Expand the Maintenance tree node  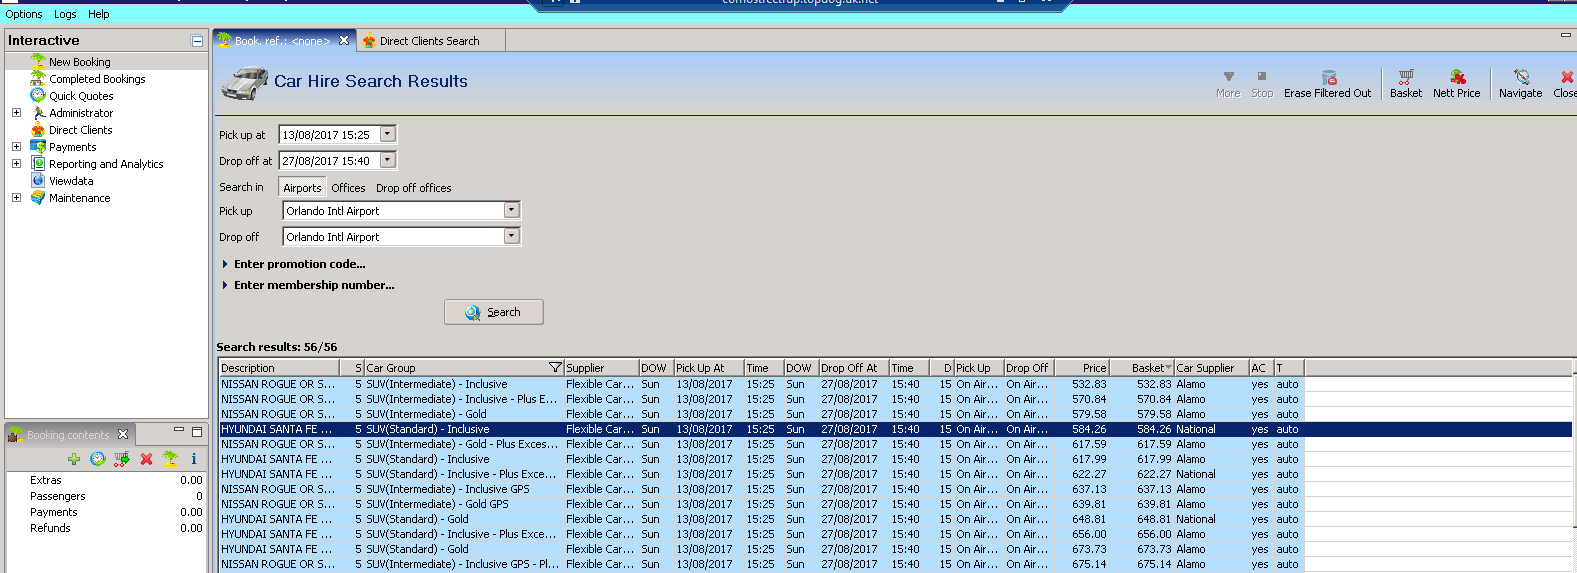pos(16,198)
